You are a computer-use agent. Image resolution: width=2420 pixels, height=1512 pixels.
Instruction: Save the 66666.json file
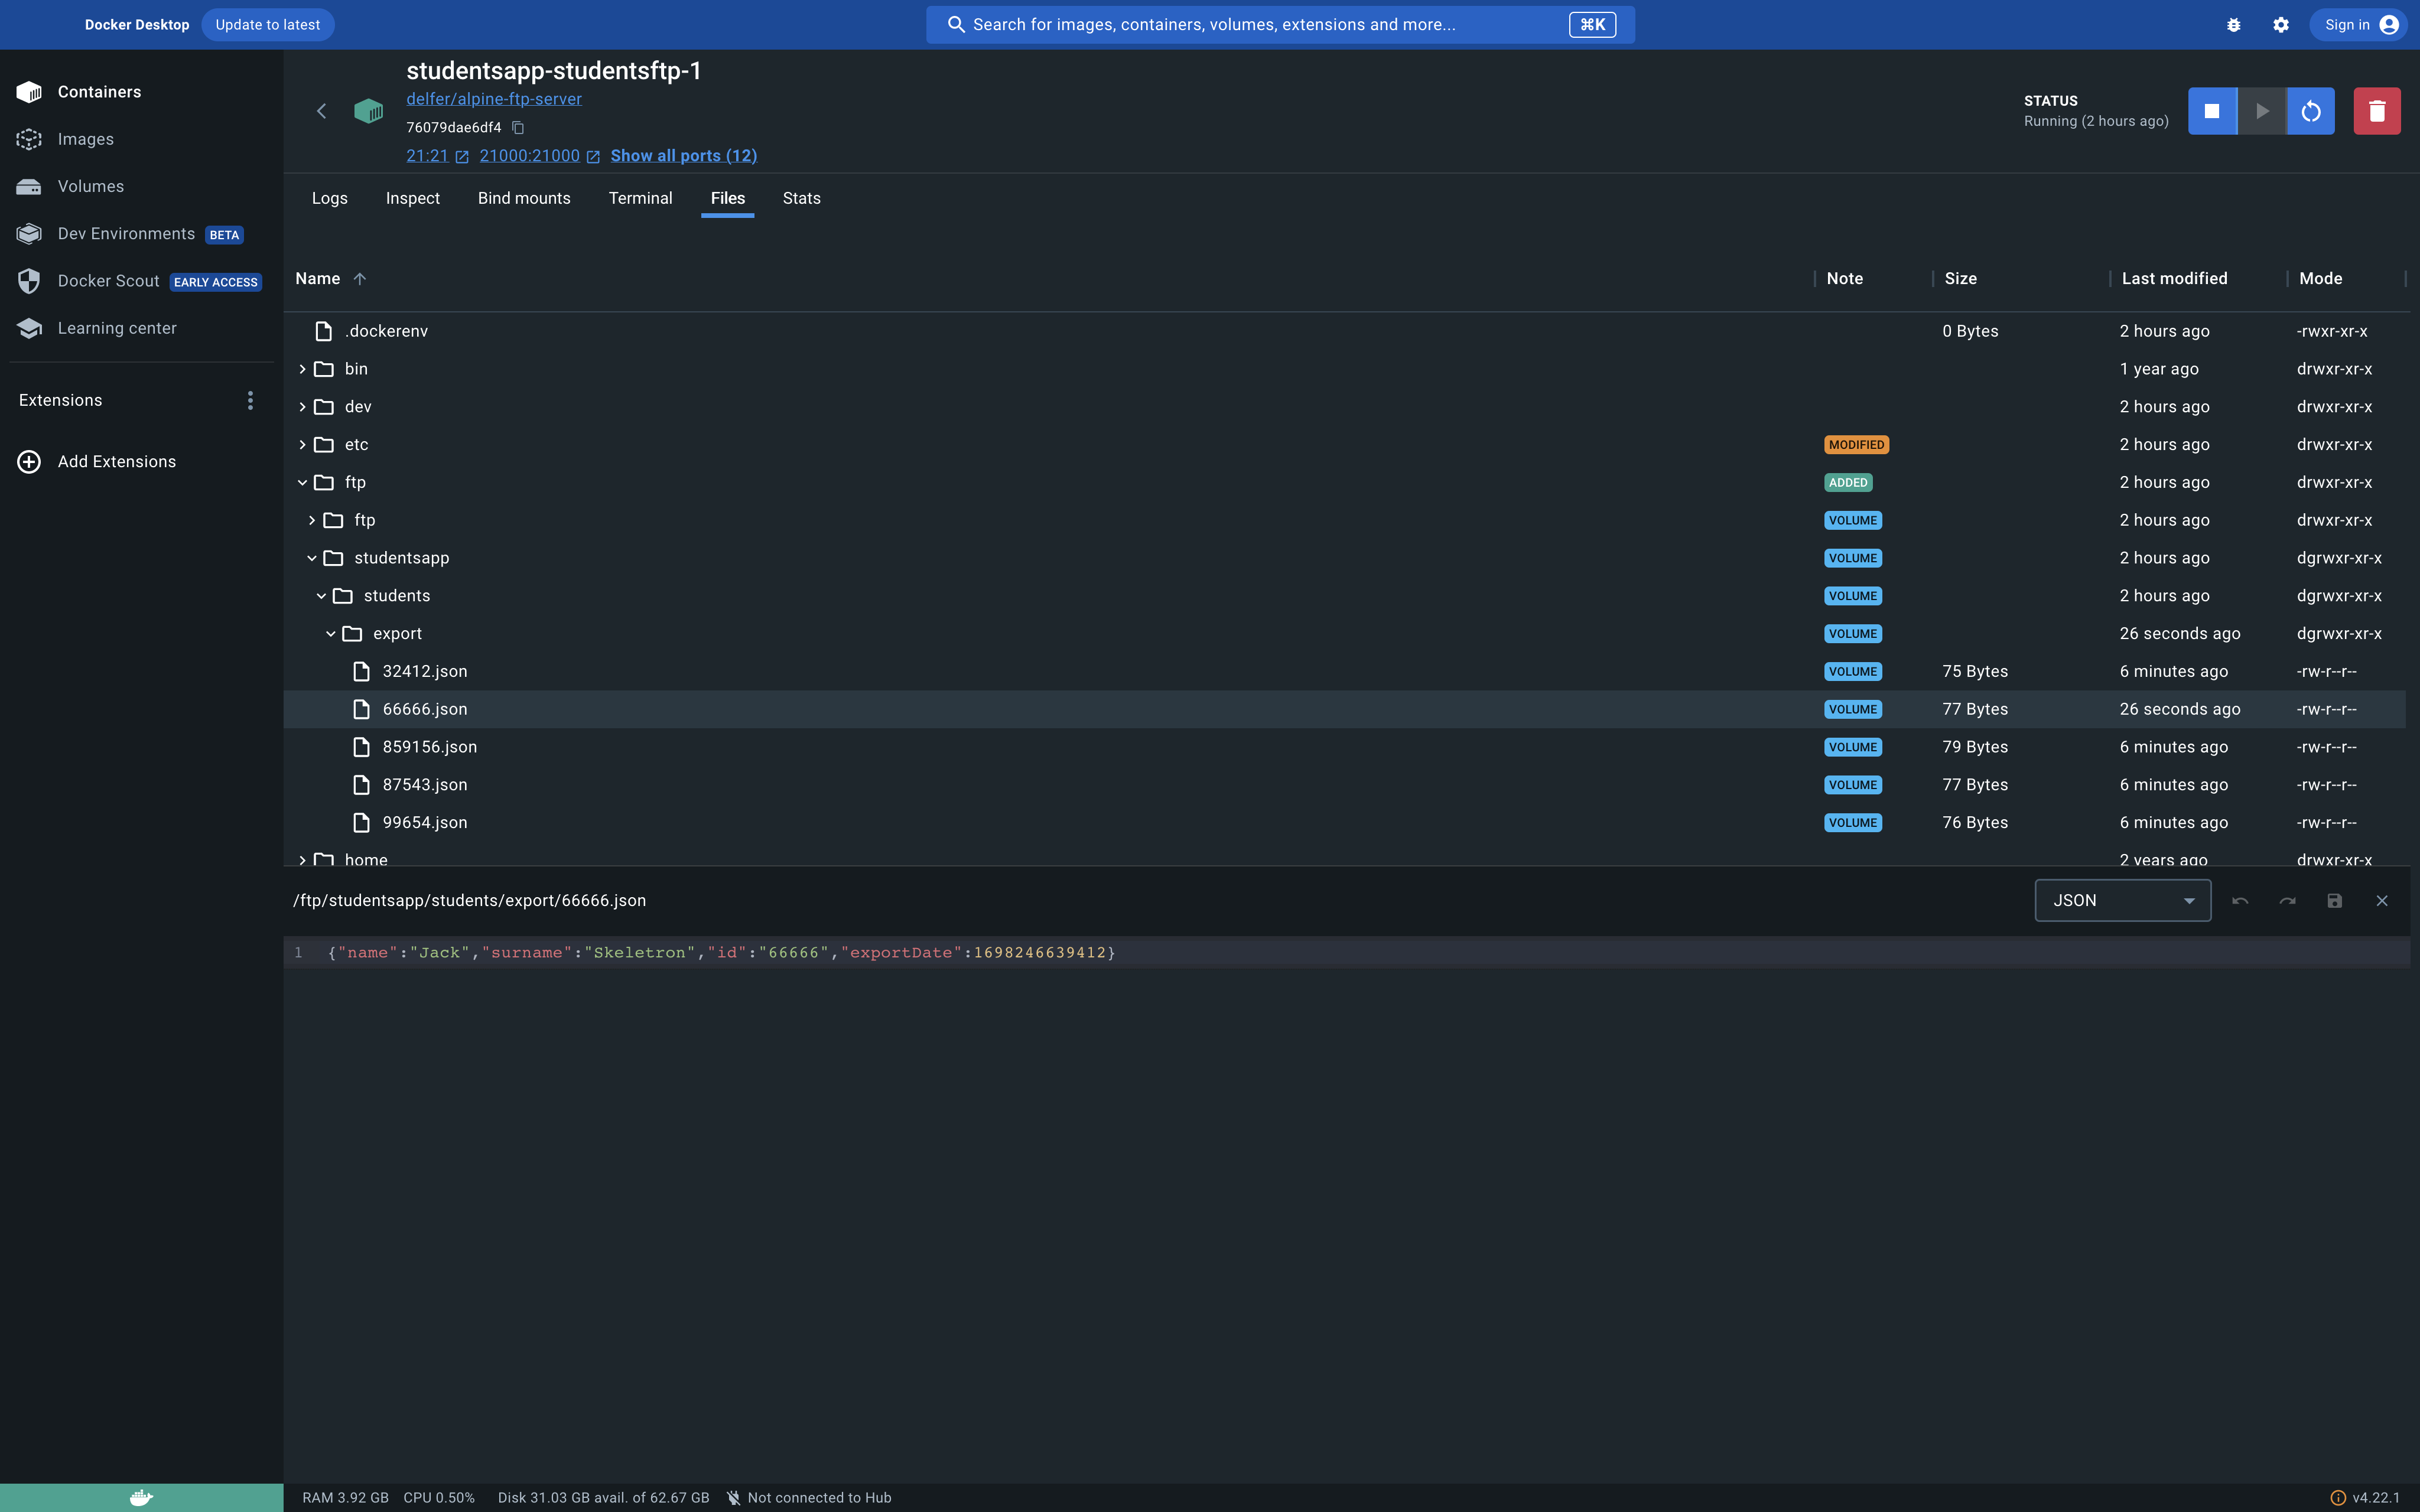[2334, 901]
